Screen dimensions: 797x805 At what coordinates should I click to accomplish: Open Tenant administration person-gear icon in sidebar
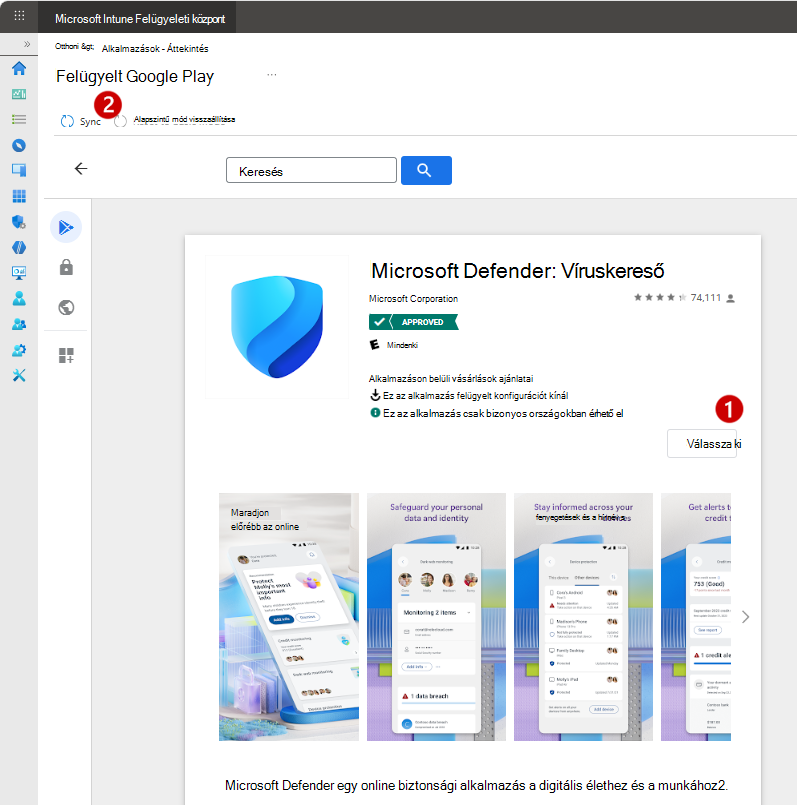(x=19, y=350)
